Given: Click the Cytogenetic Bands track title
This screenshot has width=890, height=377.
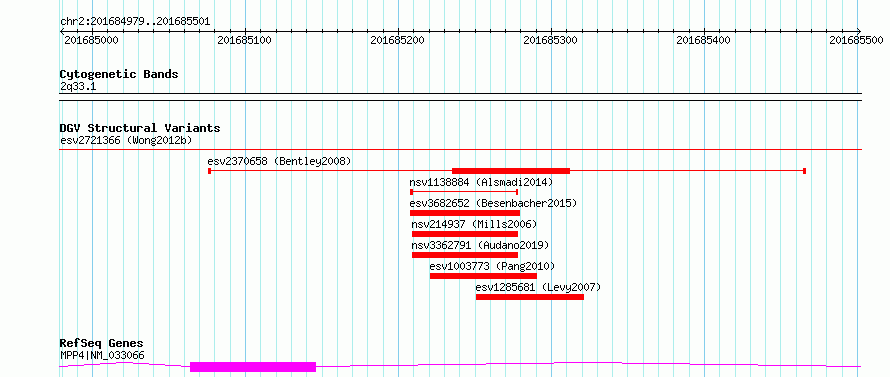Looking at the screenshot, I should click(119, 74).
